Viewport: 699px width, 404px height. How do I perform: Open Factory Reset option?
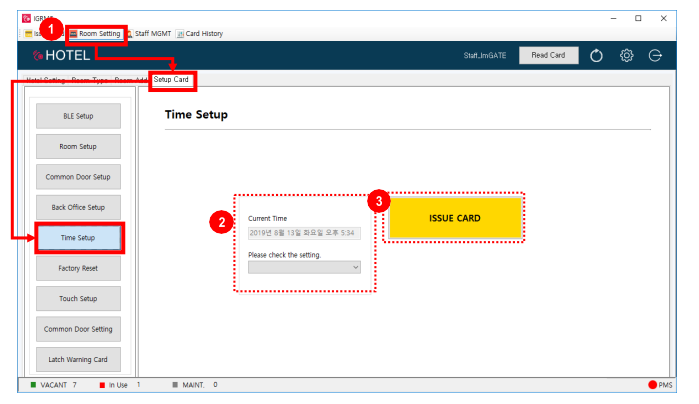[78, 268]
